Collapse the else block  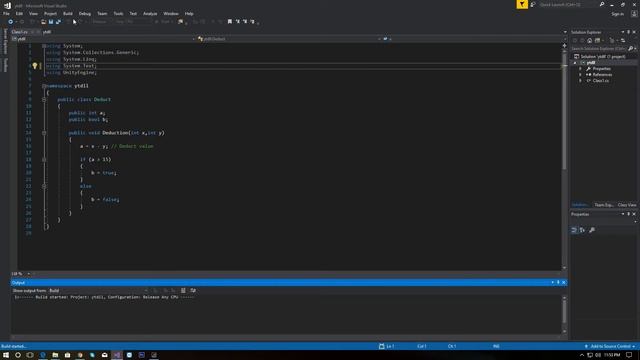(x=44, y=186)
